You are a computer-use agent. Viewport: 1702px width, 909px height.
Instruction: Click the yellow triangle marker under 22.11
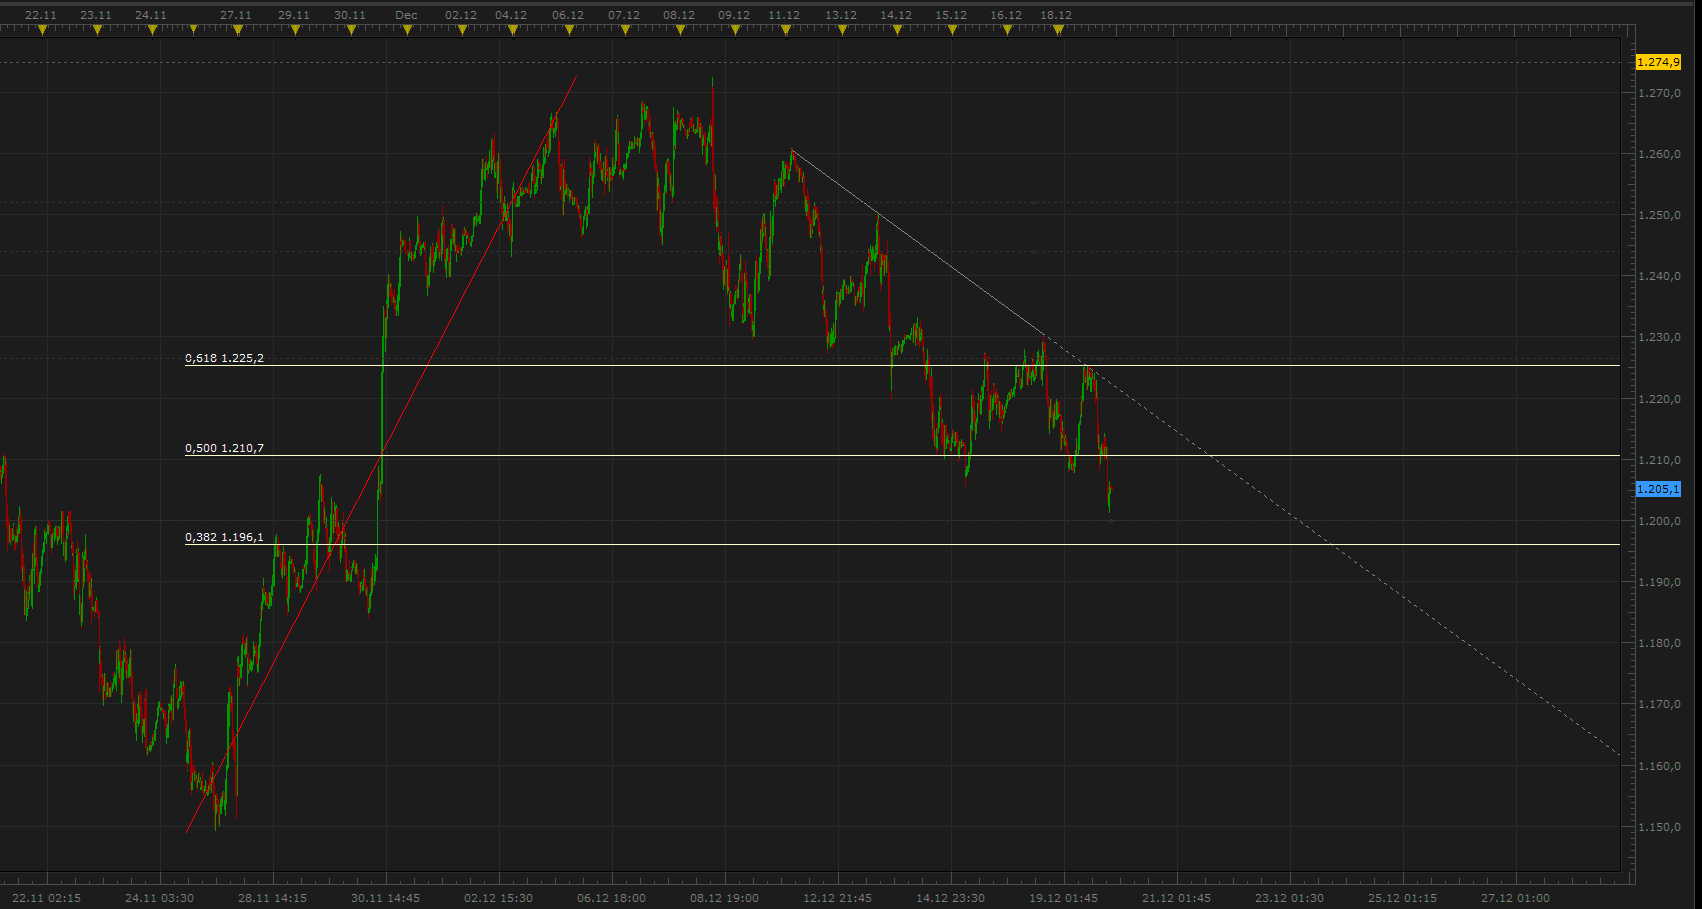(x=42, y=30)
